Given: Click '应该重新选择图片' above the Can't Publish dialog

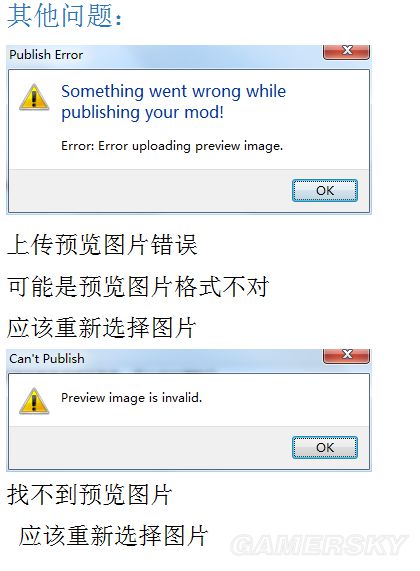Looking at the screenshot, I should [x=102, y=328].
